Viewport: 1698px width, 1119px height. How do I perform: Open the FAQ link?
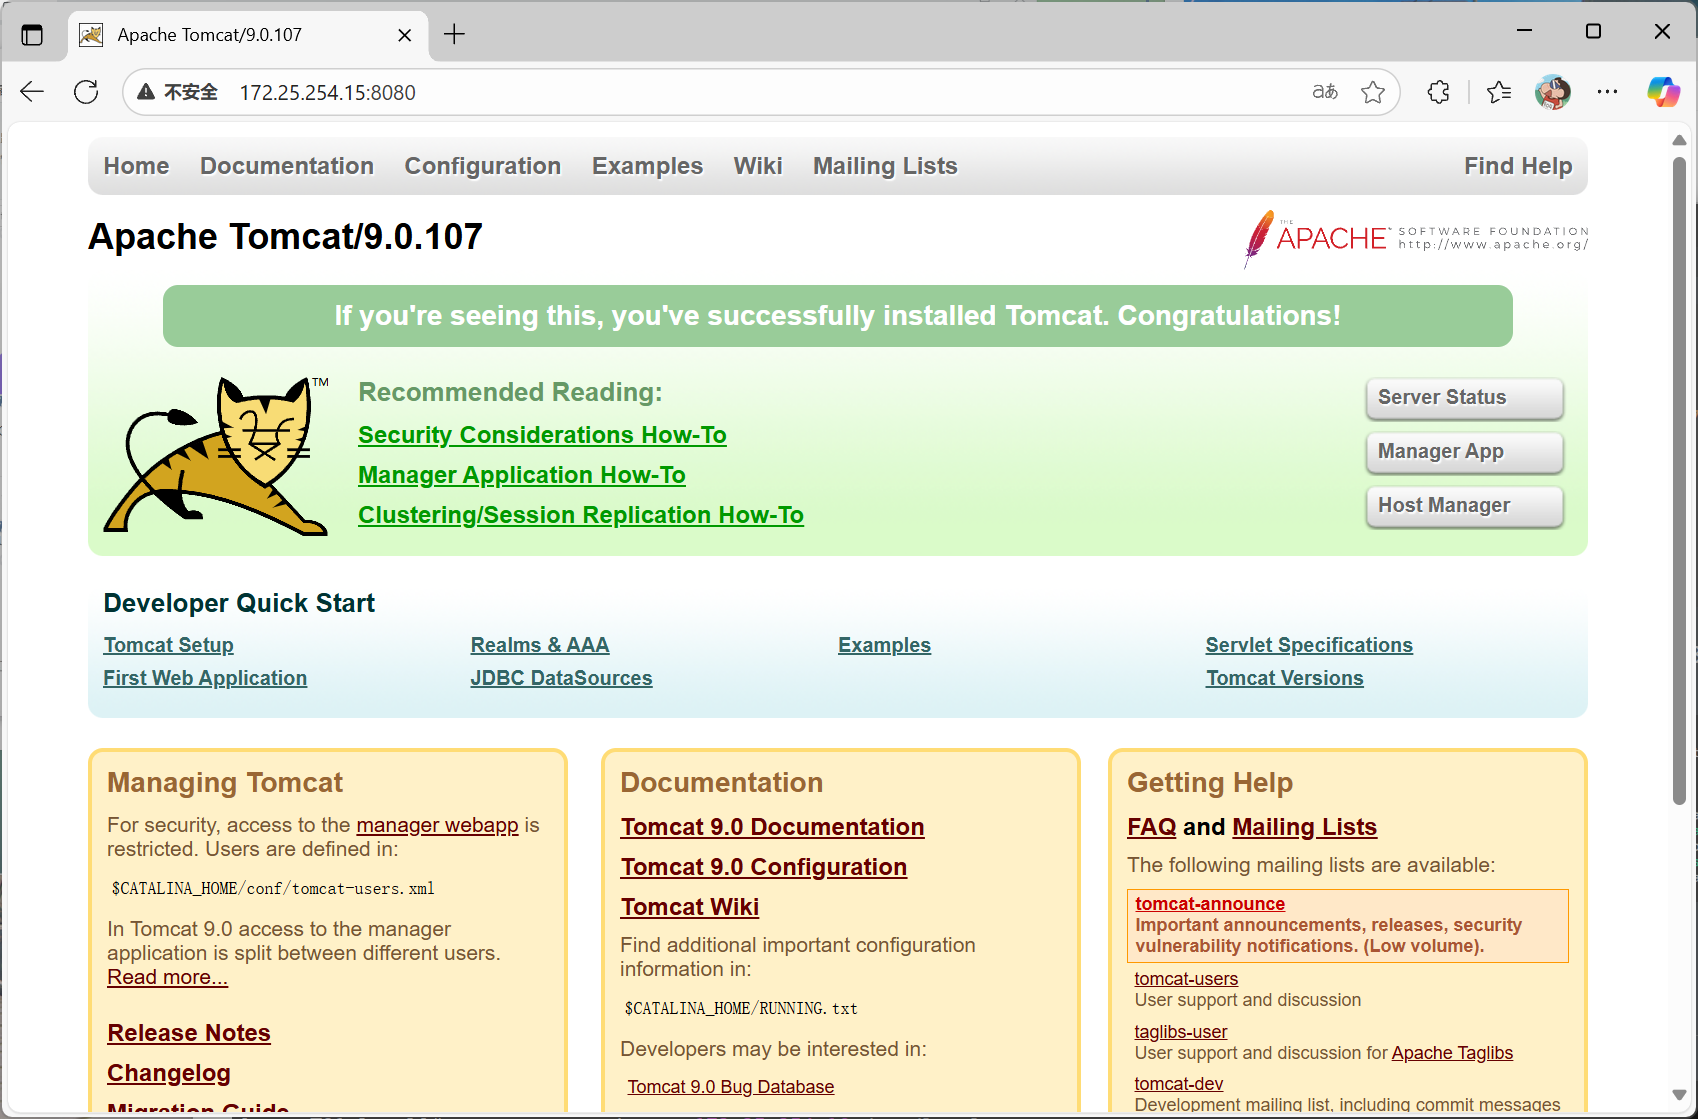[1152, 827]
